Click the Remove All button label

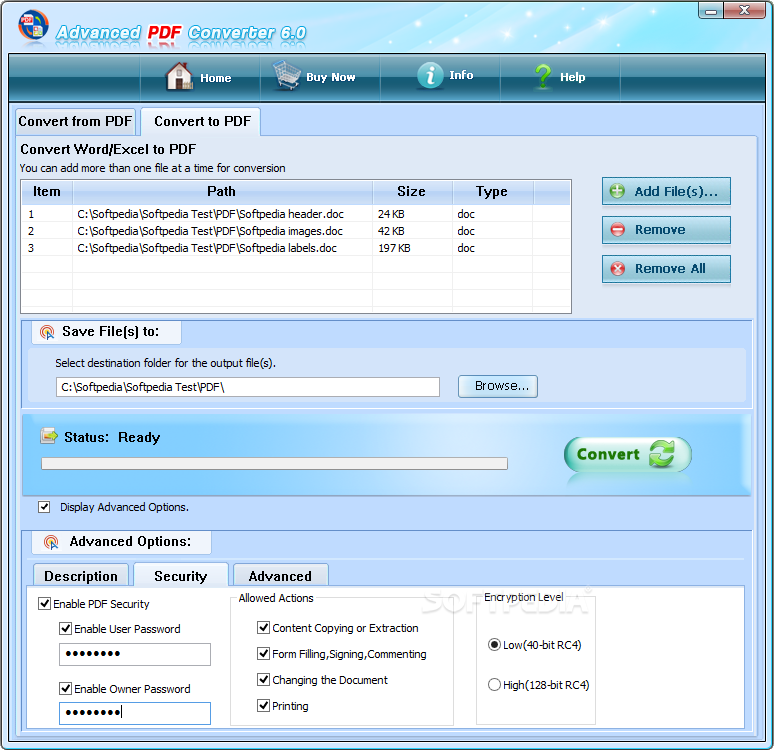tap(670, 269)
